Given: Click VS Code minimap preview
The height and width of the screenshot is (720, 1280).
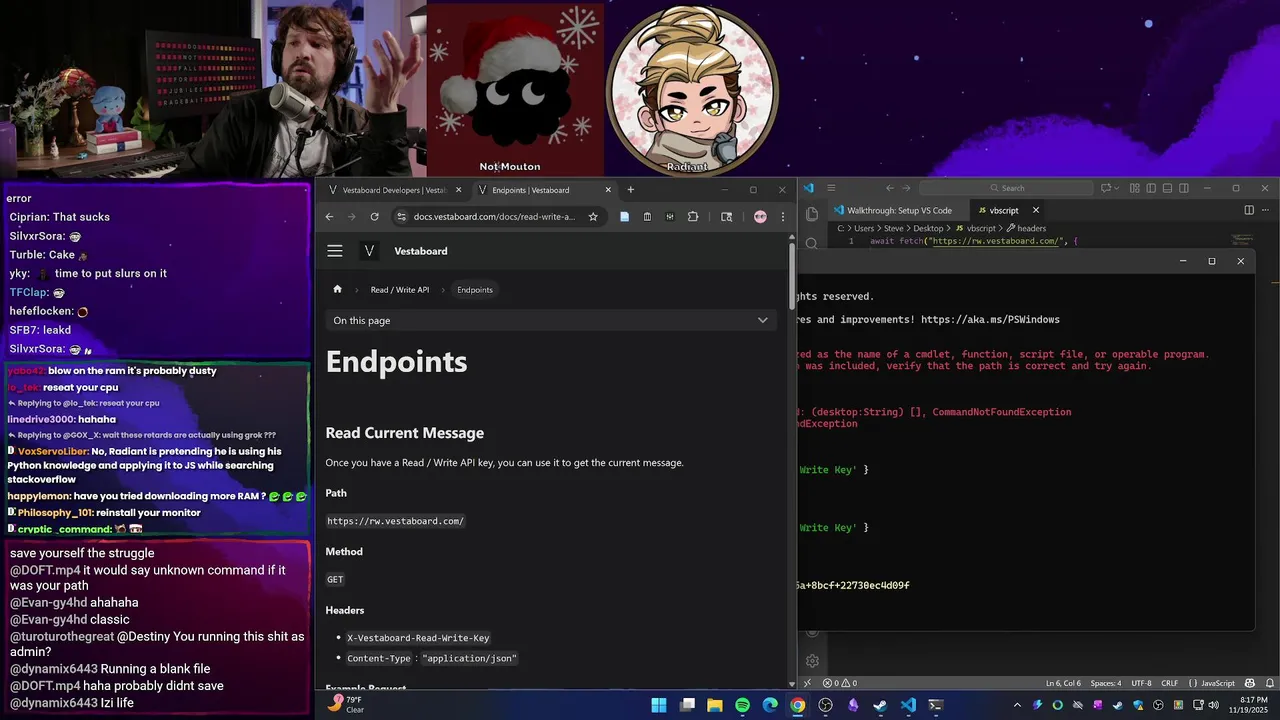Looking at the screenshot, I should coord(1242,240).
